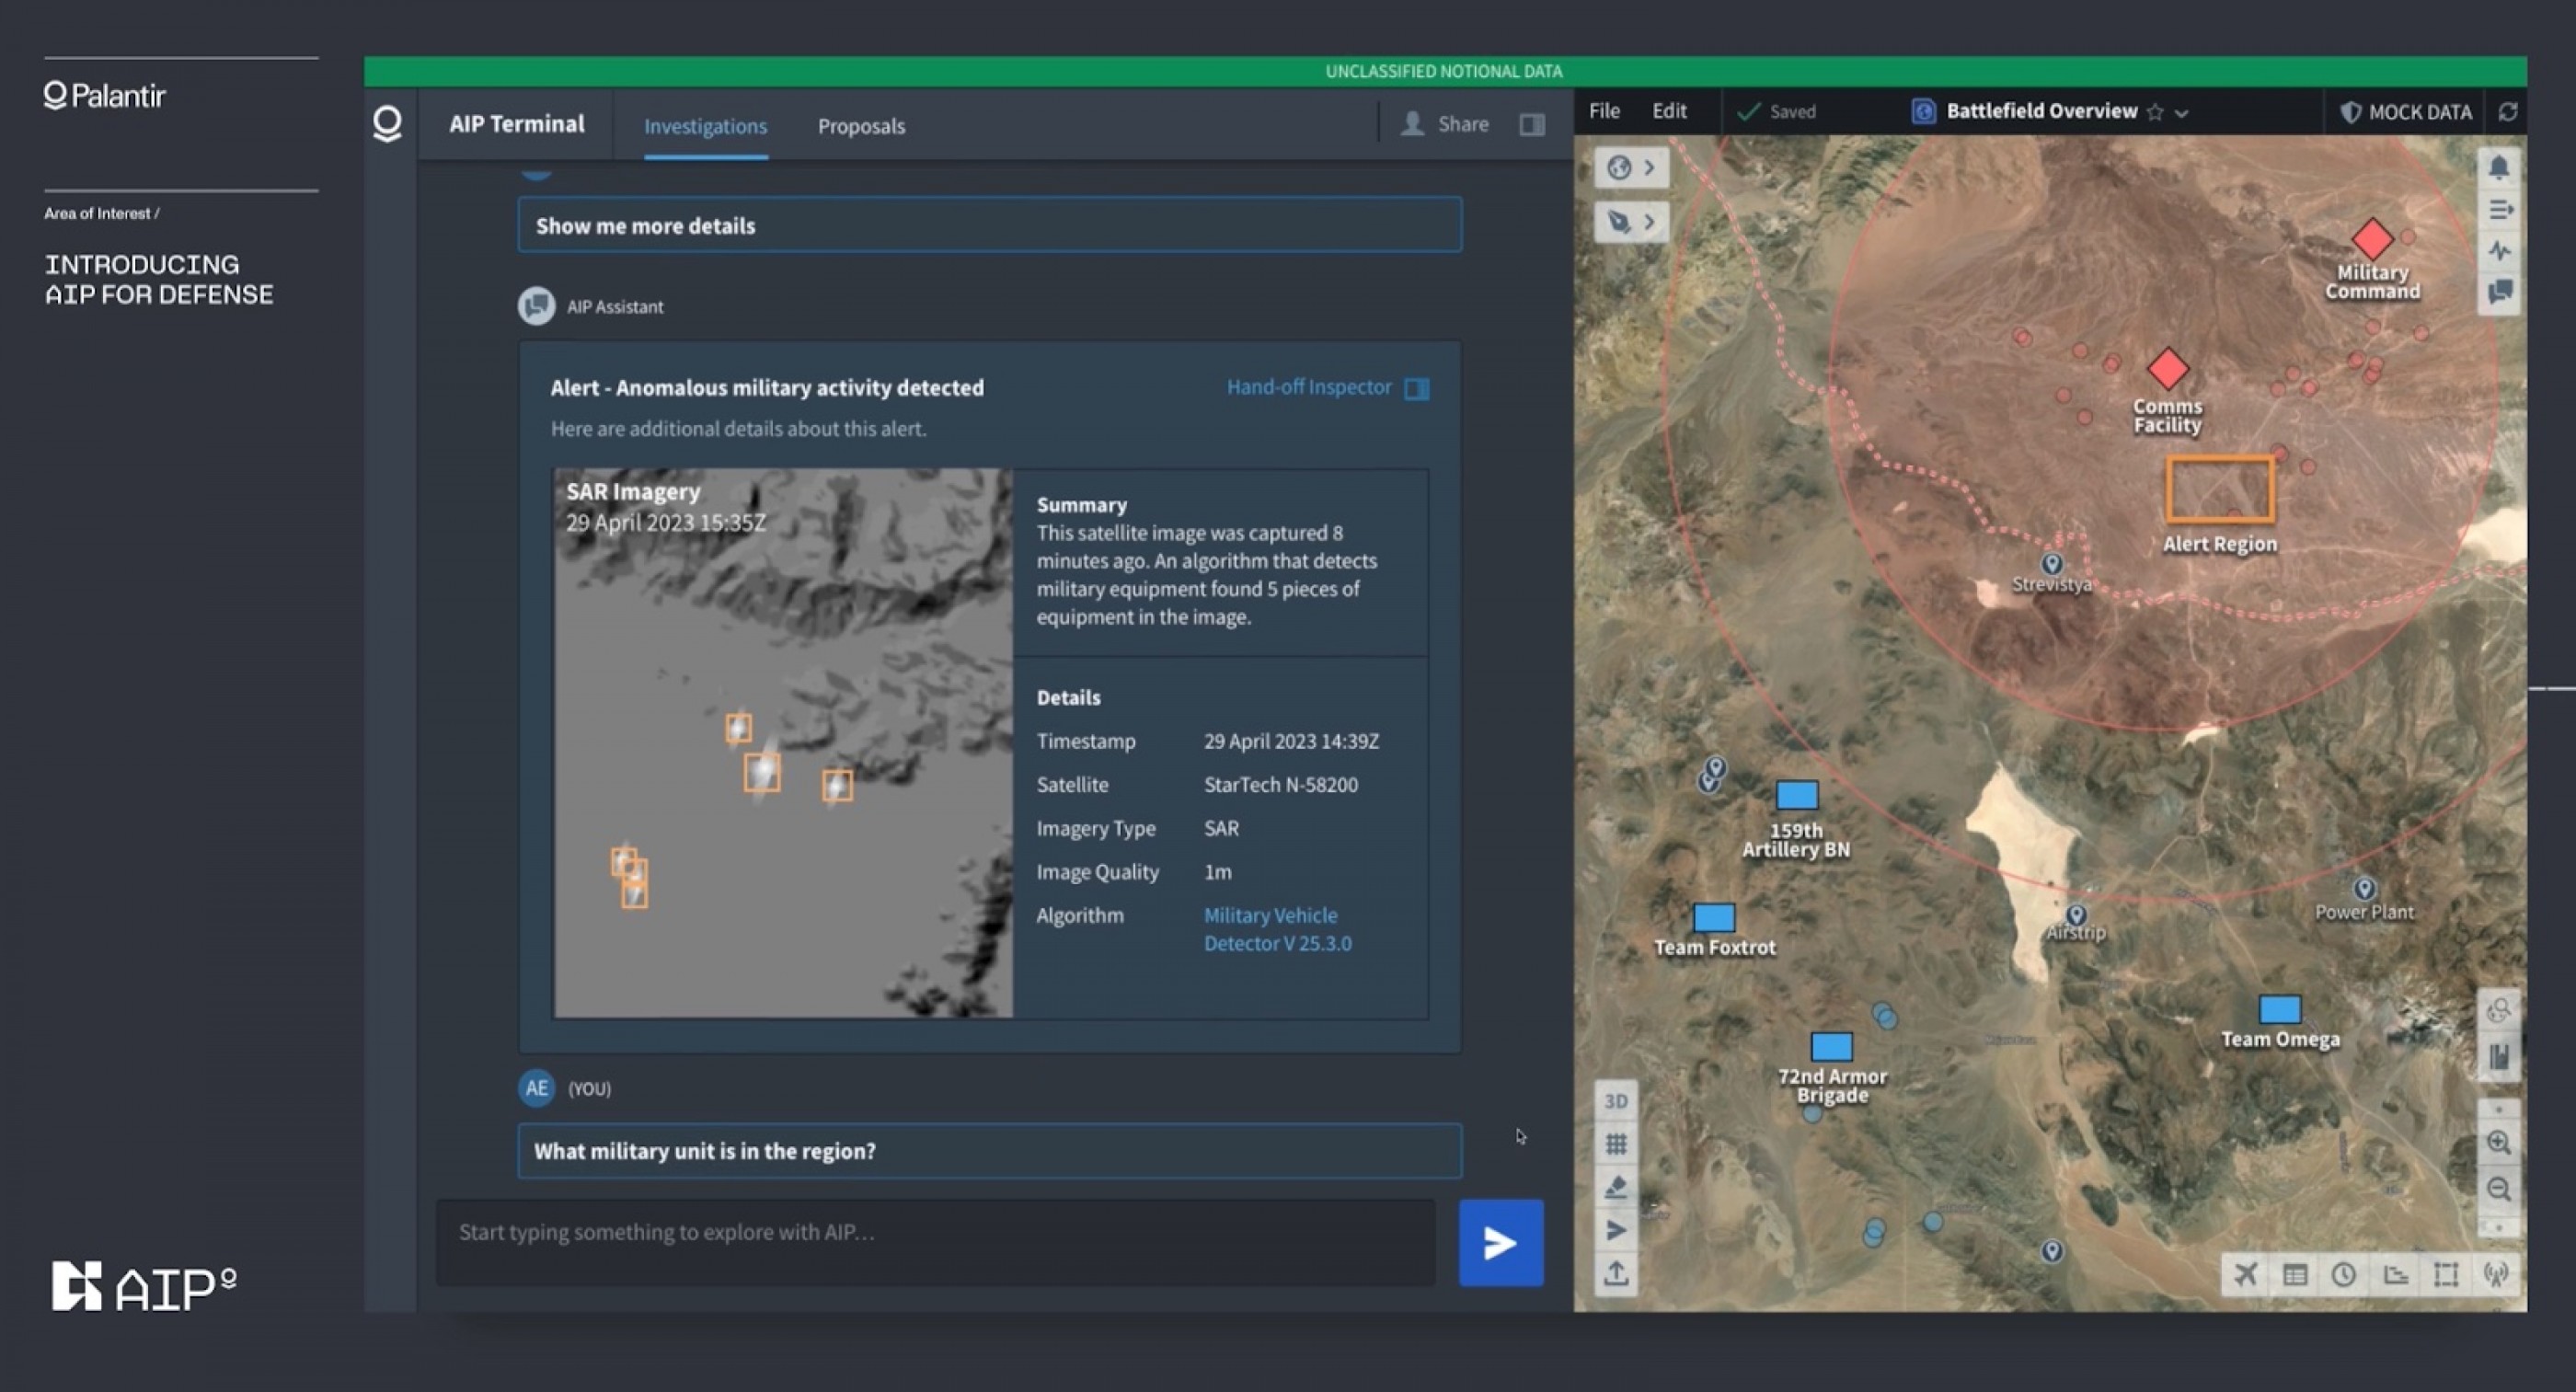Select the Military Command red diamond marker

point(2372,239)
